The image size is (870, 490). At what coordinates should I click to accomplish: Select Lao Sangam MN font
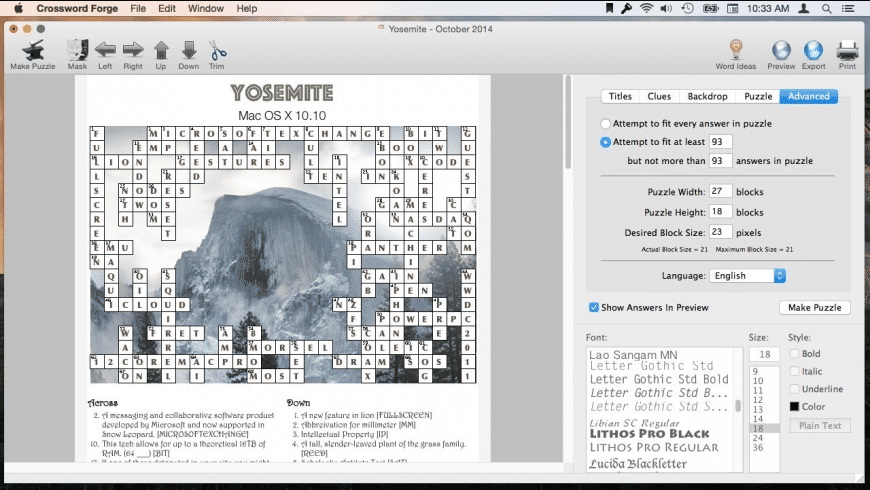pos(633,355)
